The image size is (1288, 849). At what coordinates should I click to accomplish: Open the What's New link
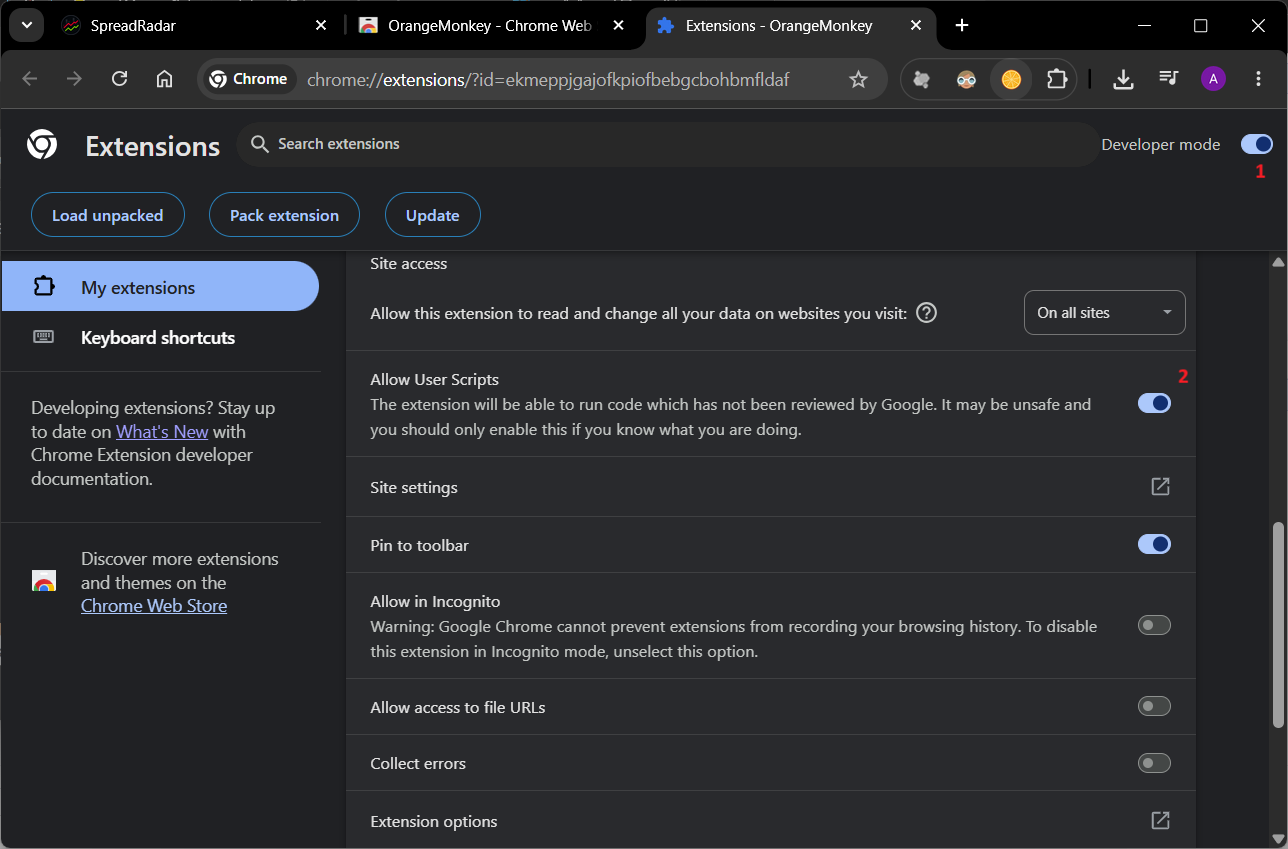(162, 432)
